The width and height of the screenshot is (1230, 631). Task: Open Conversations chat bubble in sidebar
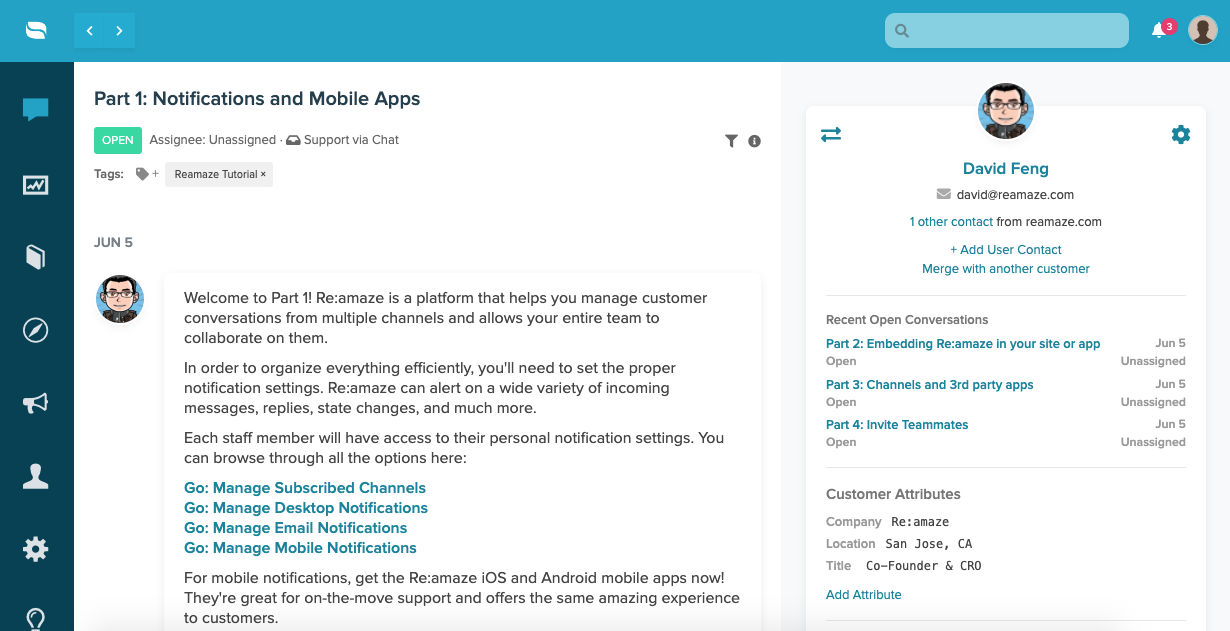pyautogui.click(x=36, y=110)
